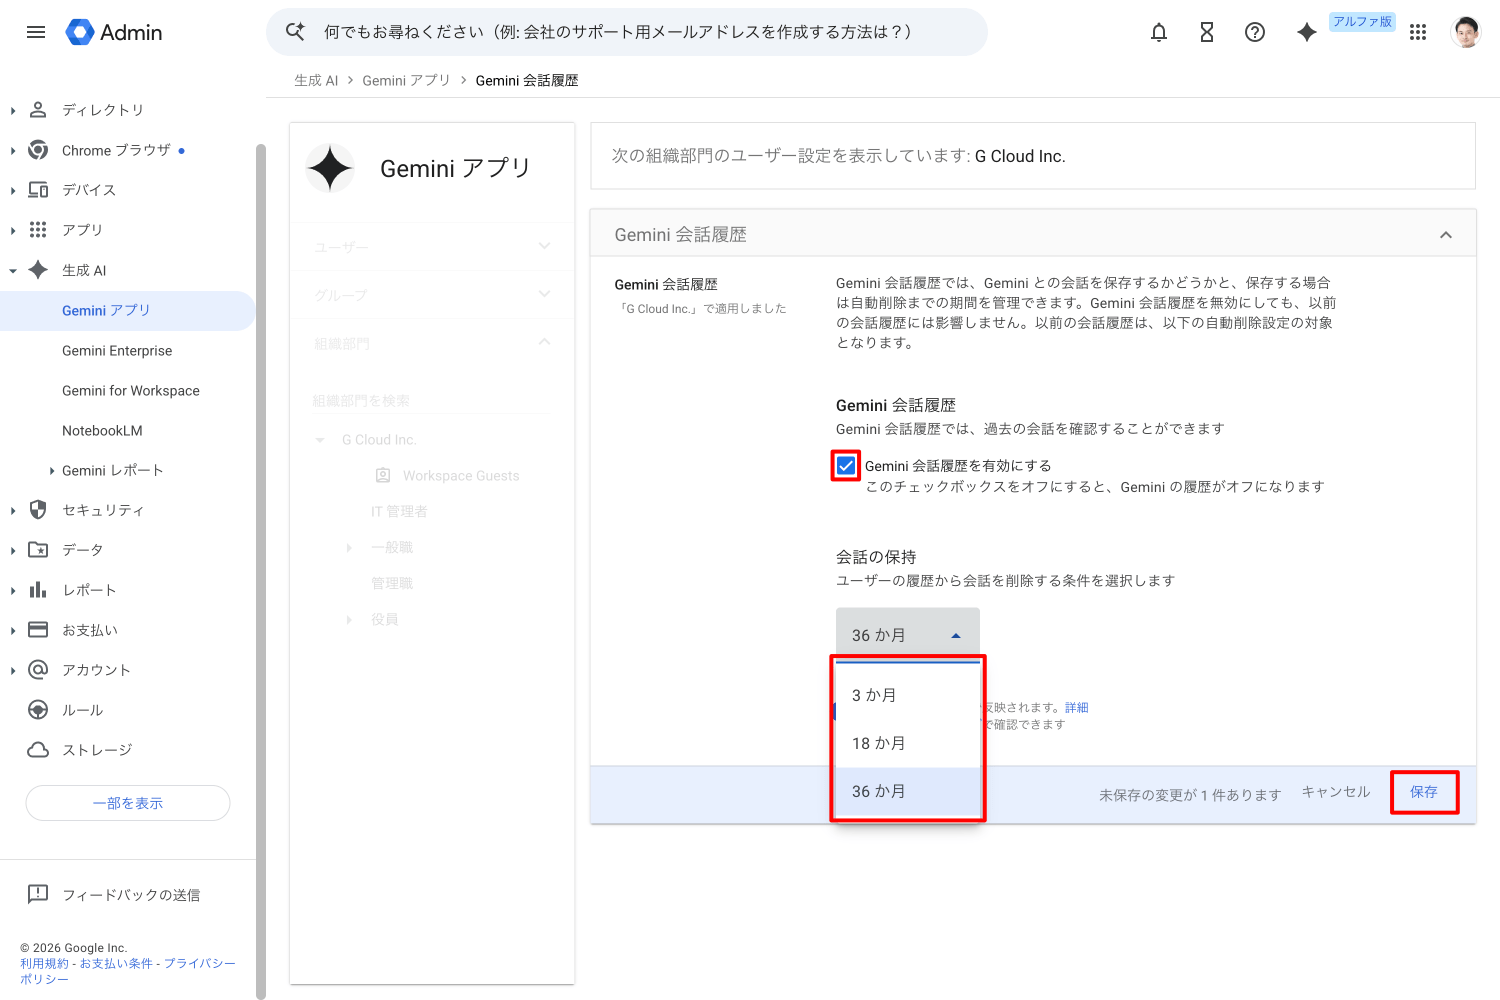This screenshot has height=1000, width=1500.
Task: Open the Gemini sparkle alpha icon
Action: (1307, 32)
